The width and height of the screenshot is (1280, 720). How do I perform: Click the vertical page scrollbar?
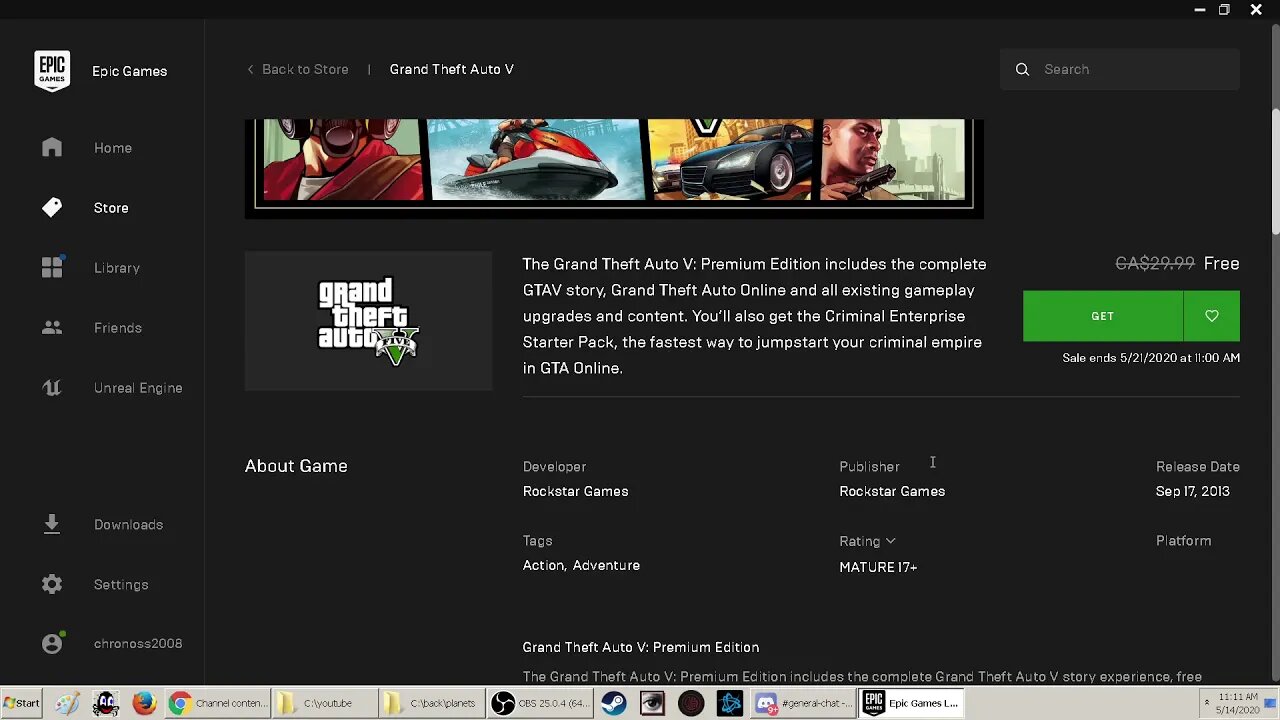click(x=1275, y=170)
